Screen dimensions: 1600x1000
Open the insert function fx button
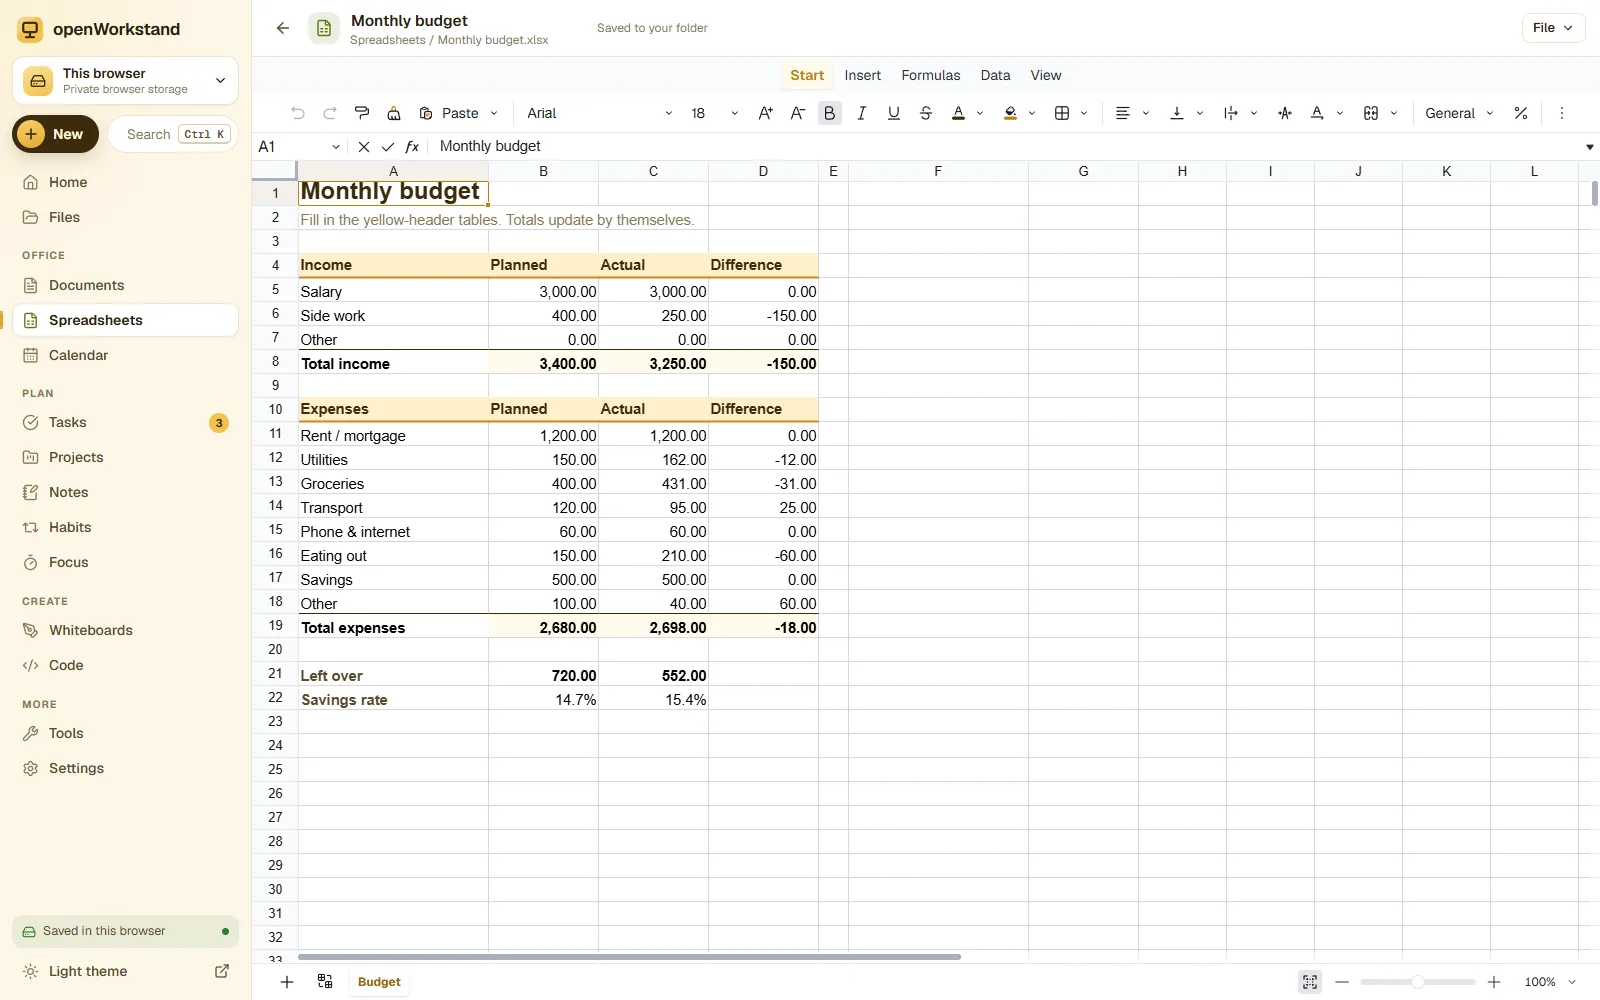412,146
